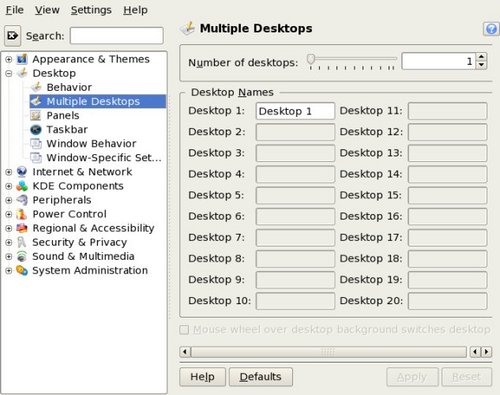500x395 pixels.
Task: Select Behavior in the Desktop tree
Action: (69, 87)
